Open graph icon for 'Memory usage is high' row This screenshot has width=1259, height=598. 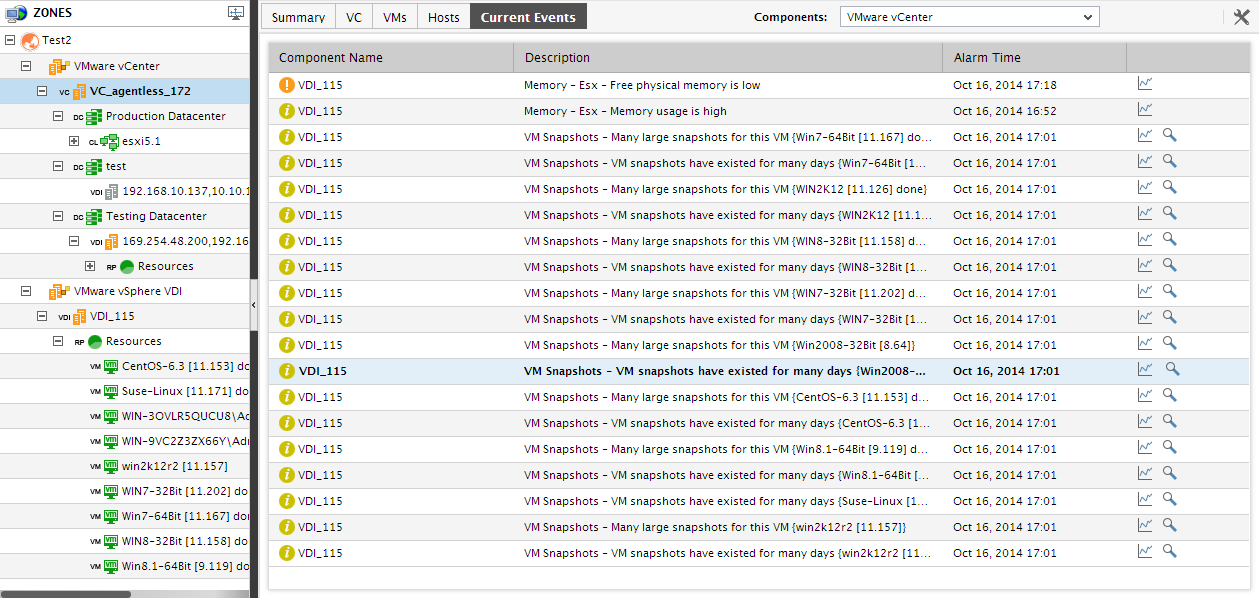tap(1145, 110)
